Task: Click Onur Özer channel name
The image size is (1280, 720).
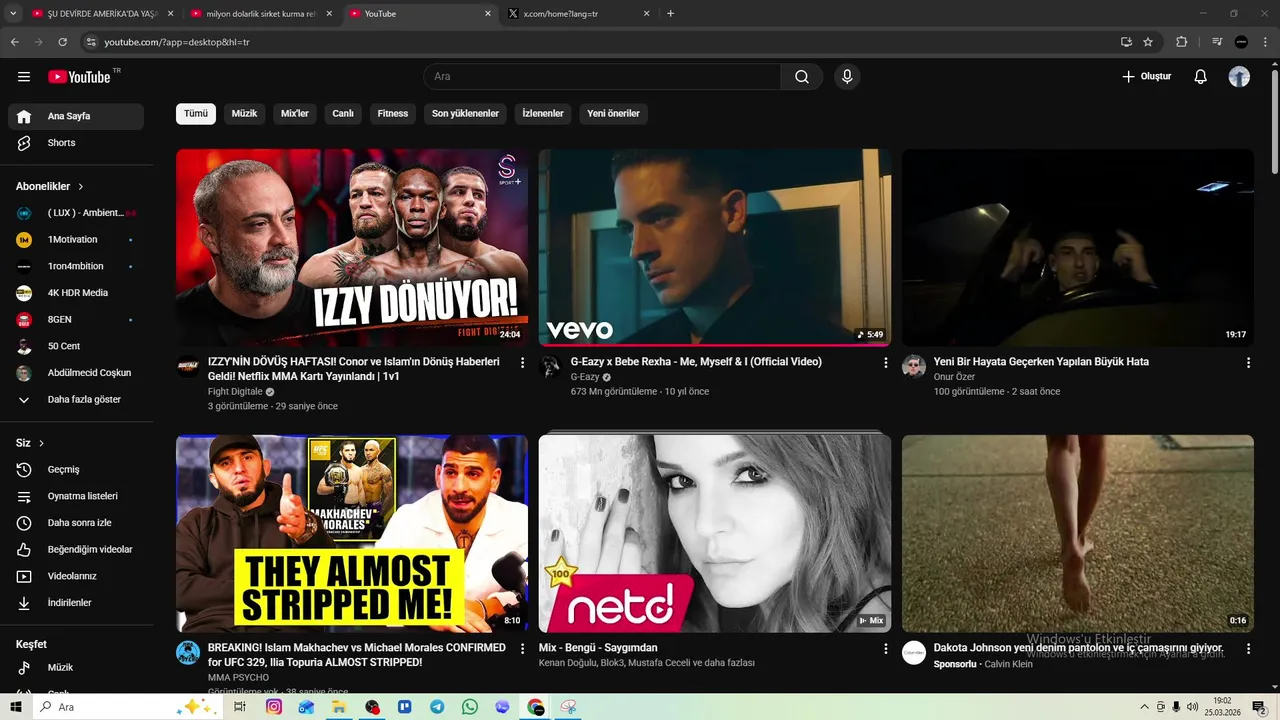Action: [954, 377]
